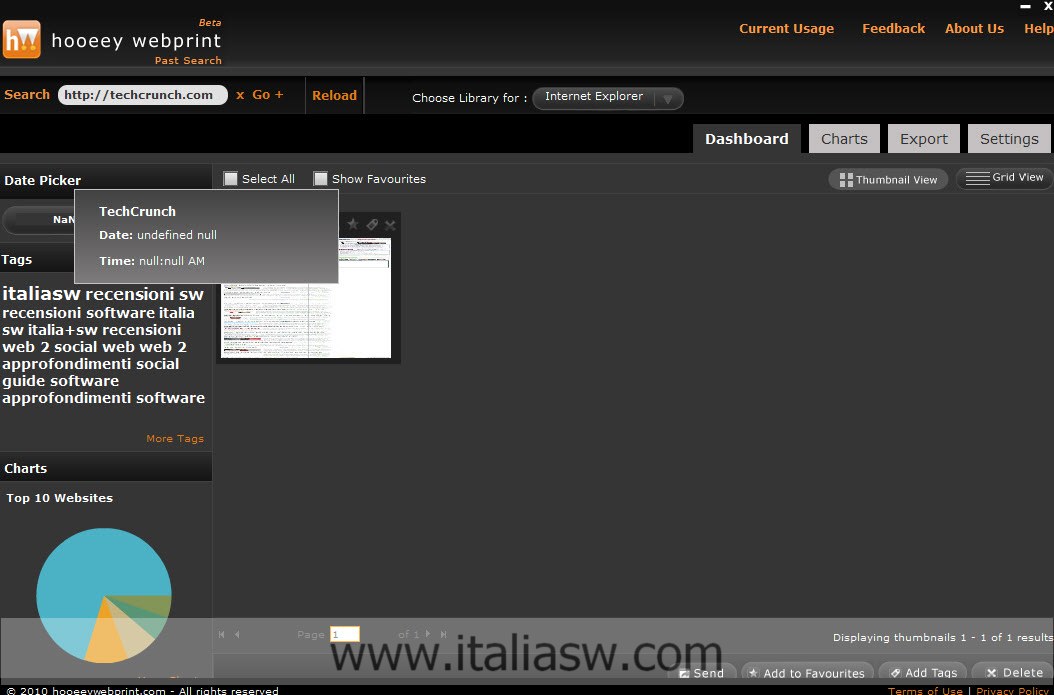Click the Send button
1054x695 pixels.
[701, 672]
